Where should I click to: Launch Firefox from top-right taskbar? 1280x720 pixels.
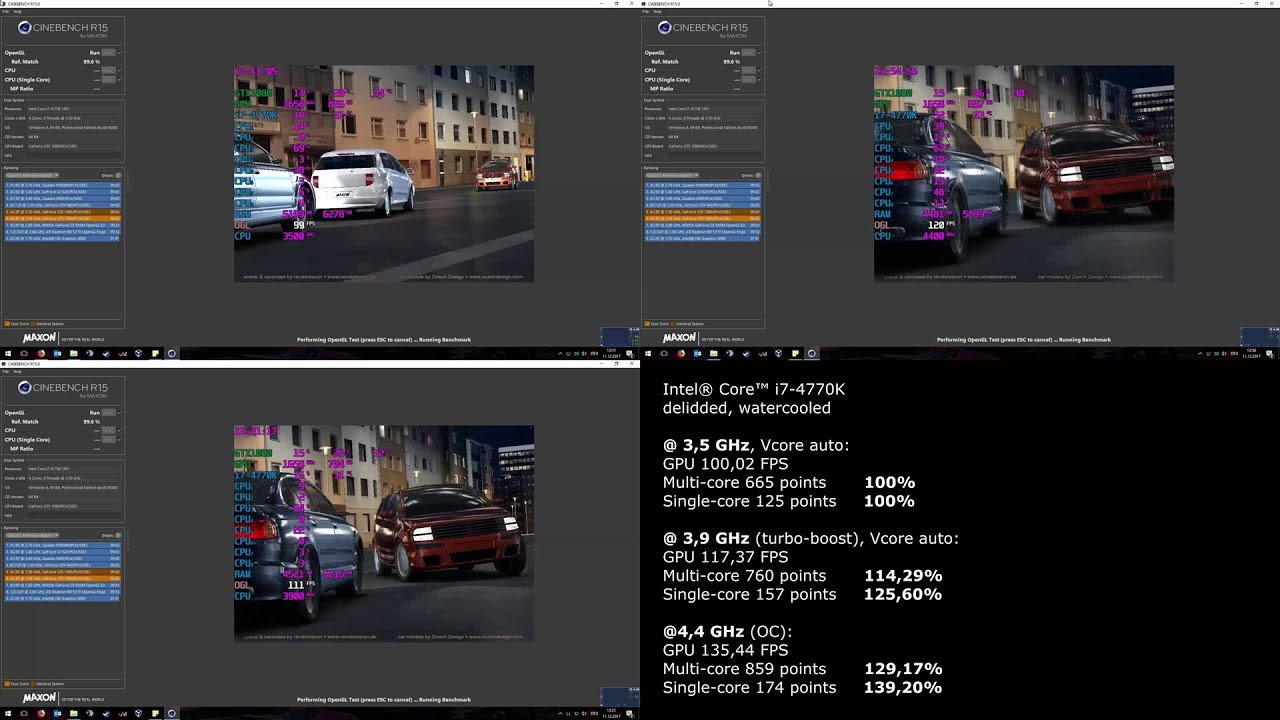(681, 353)
